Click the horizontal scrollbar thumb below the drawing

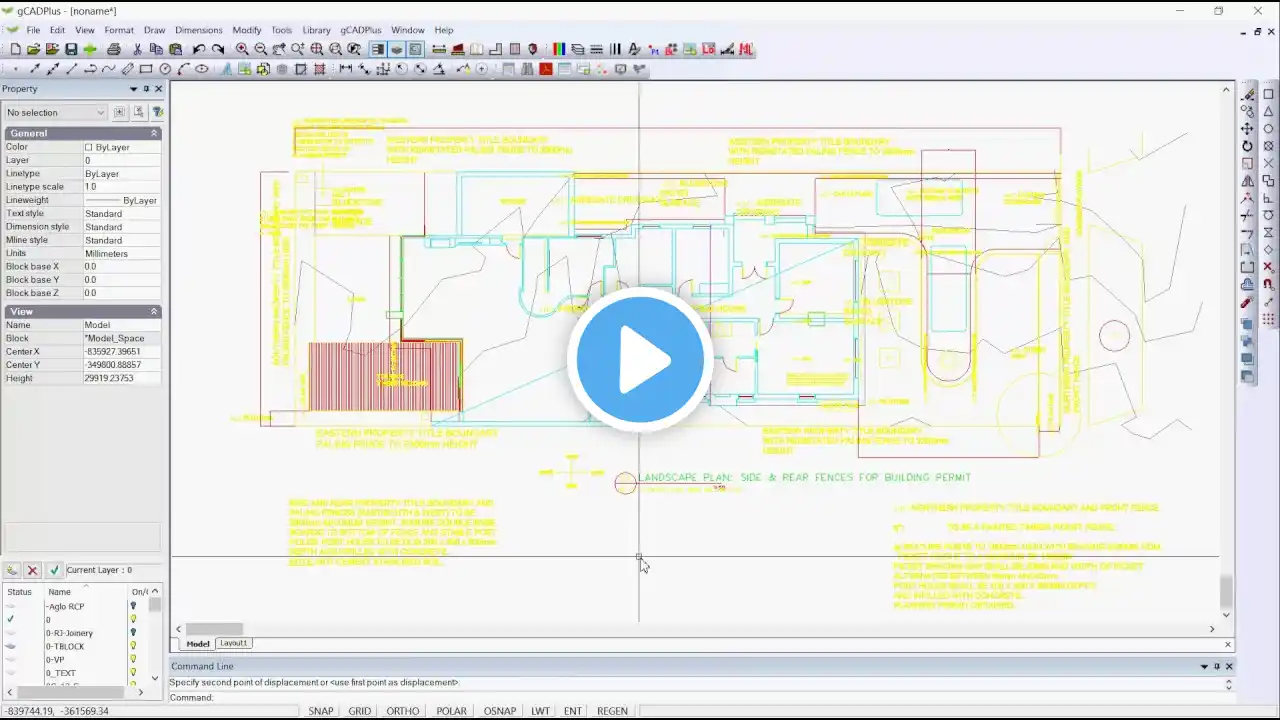(x=214, y=629)
